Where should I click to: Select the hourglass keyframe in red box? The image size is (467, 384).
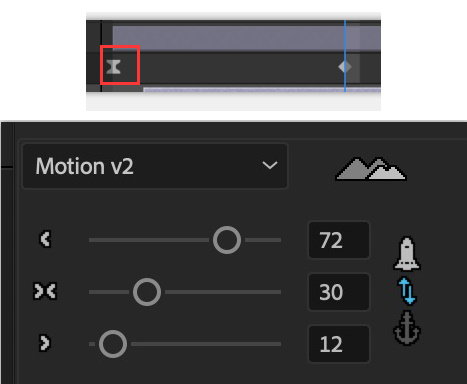113,67
